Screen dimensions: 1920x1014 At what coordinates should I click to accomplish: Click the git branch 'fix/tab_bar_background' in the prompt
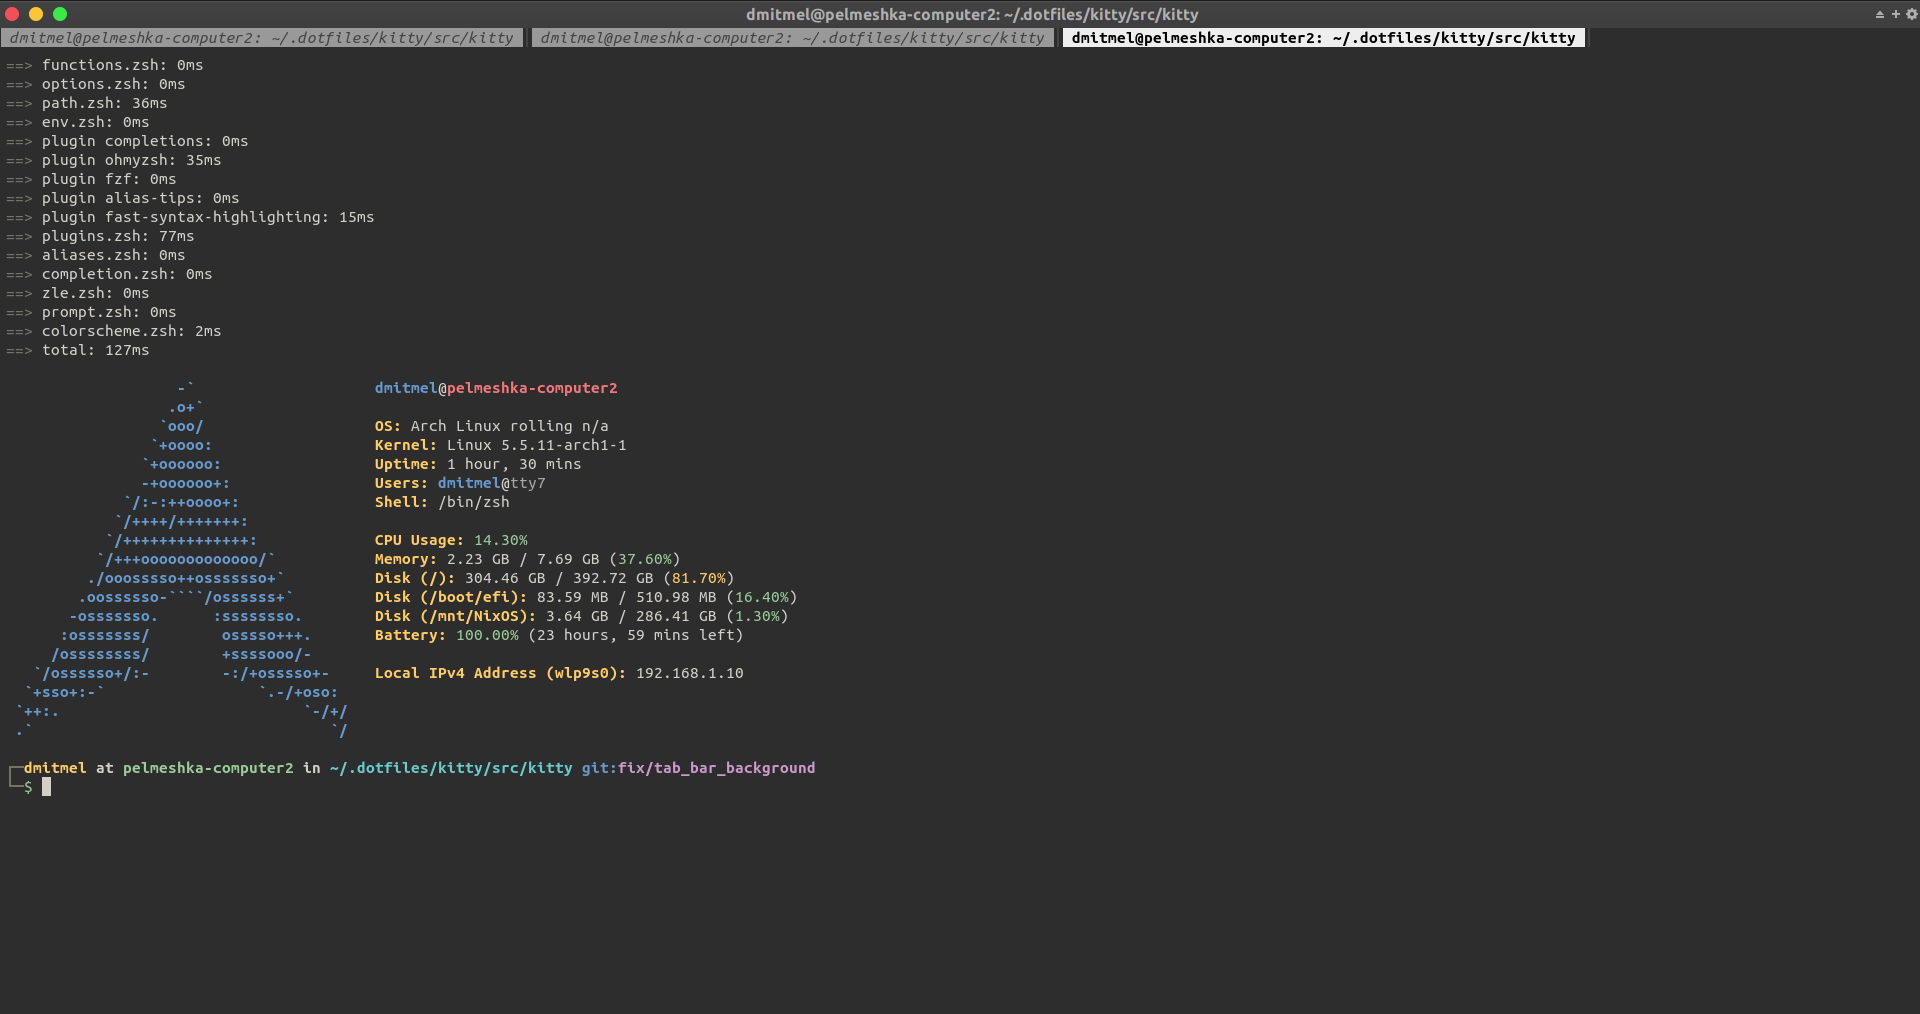tap(717, 768)
